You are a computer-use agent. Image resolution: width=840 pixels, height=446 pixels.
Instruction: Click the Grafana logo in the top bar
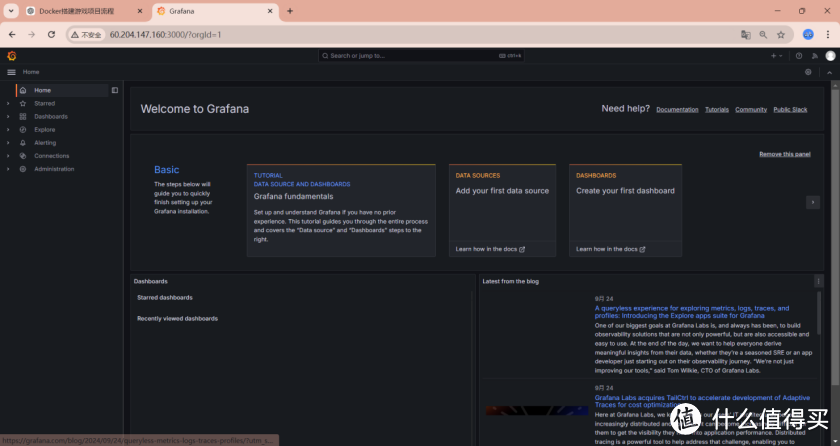pos(12,56)
